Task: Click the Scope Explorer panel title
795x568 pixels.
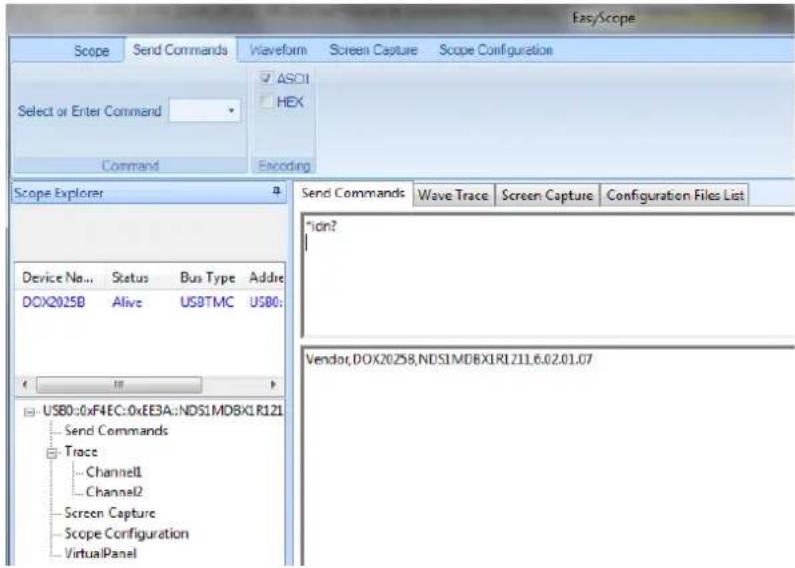Action: pyautogui.click(x=58, y=193)
